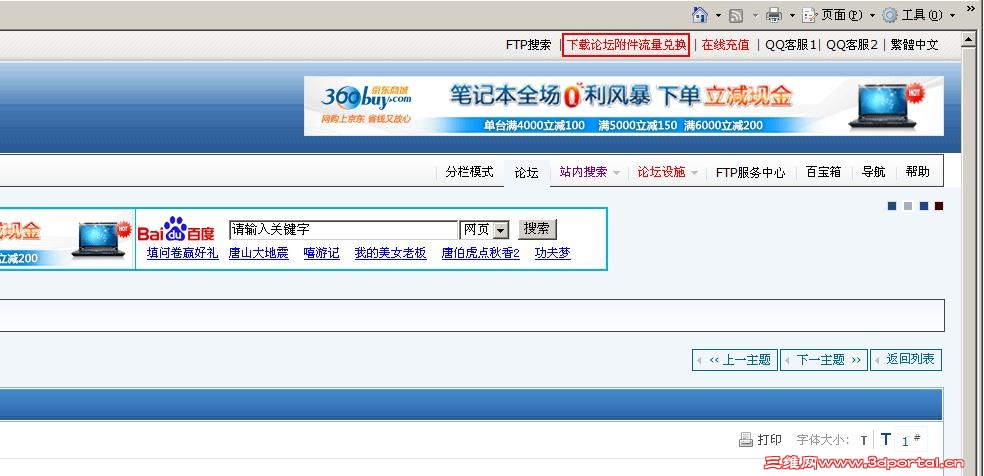
Task: Click 返回列表 button
Action: [906, 360]
